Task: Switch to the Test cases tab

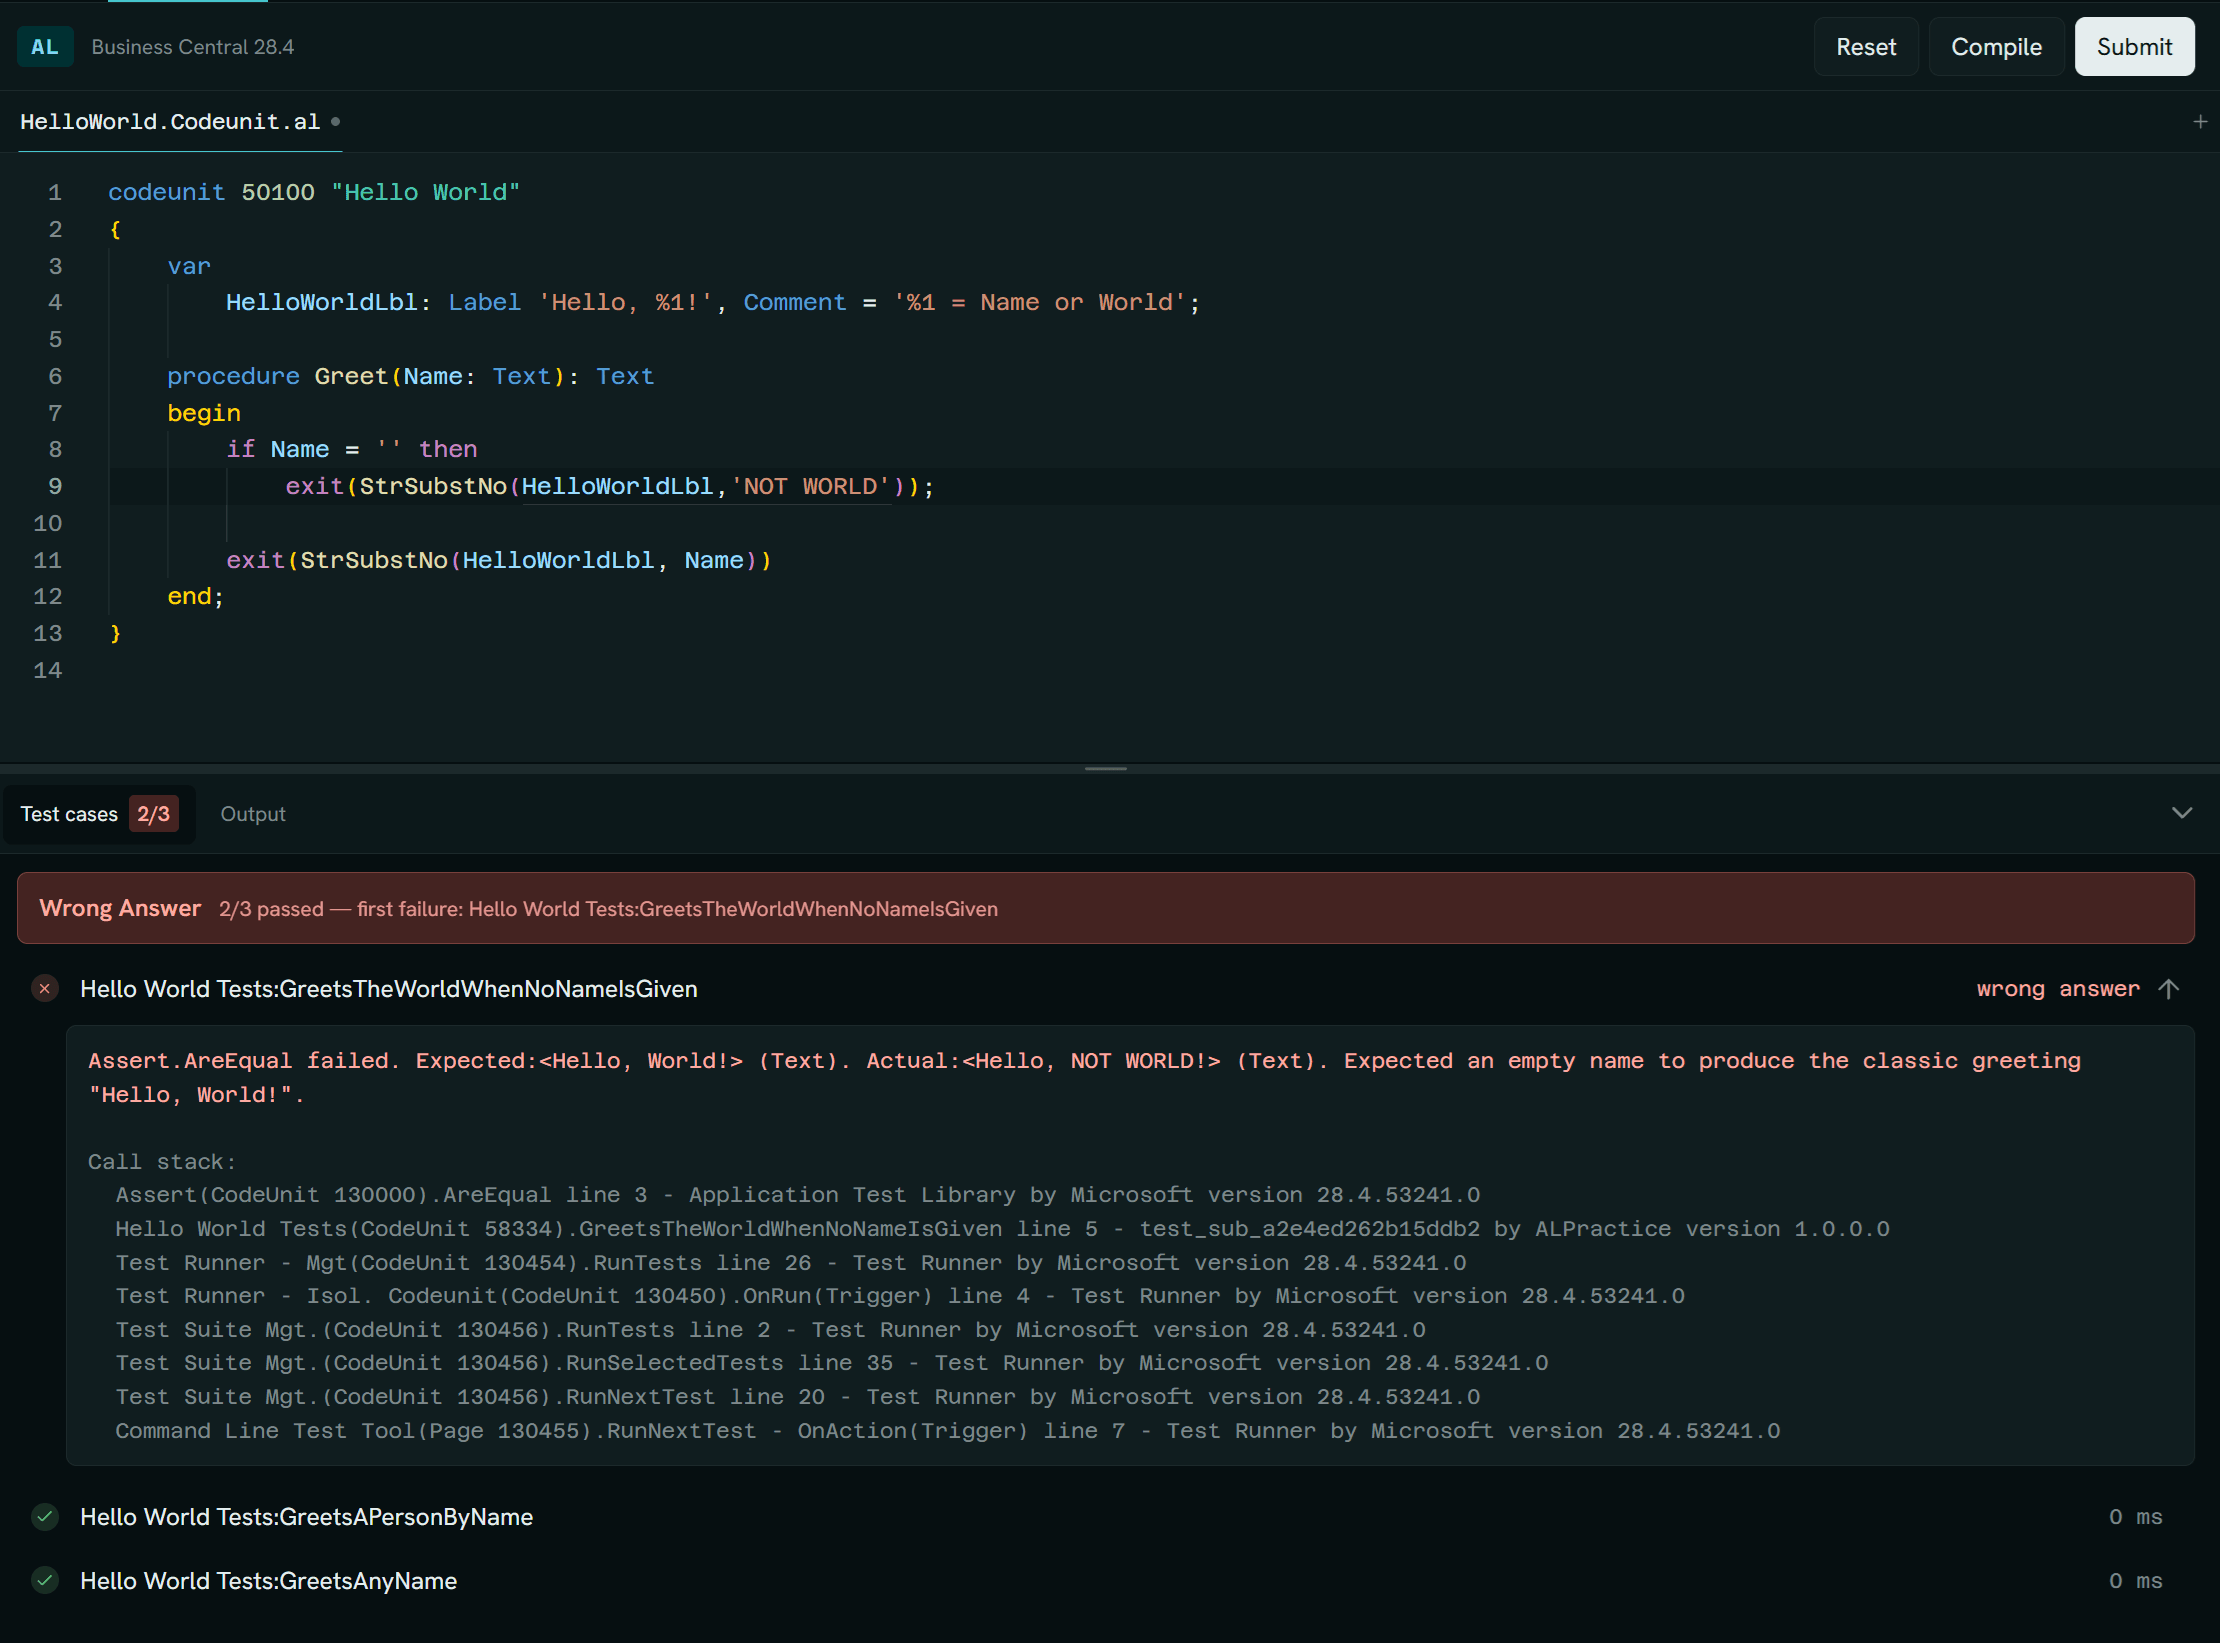Action: 98,814
